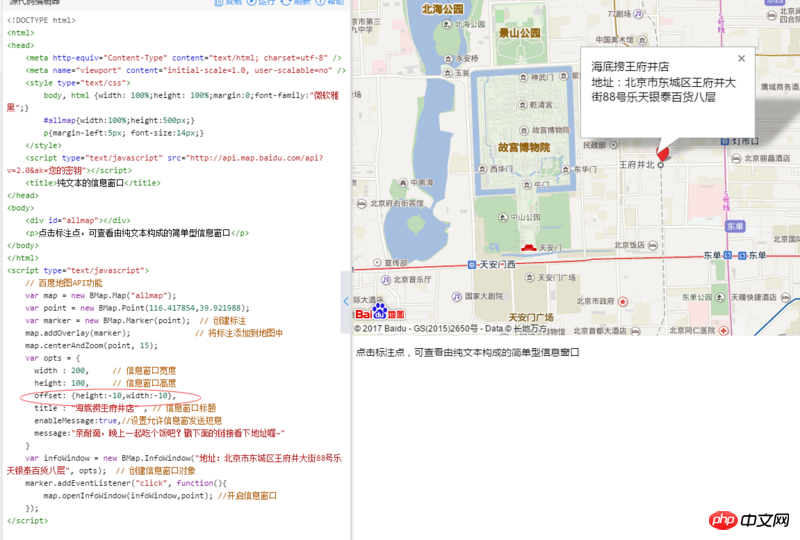Screen dimensions: 800x540
Task: Select the 民政部 POI marker
Action: point(614,145)
